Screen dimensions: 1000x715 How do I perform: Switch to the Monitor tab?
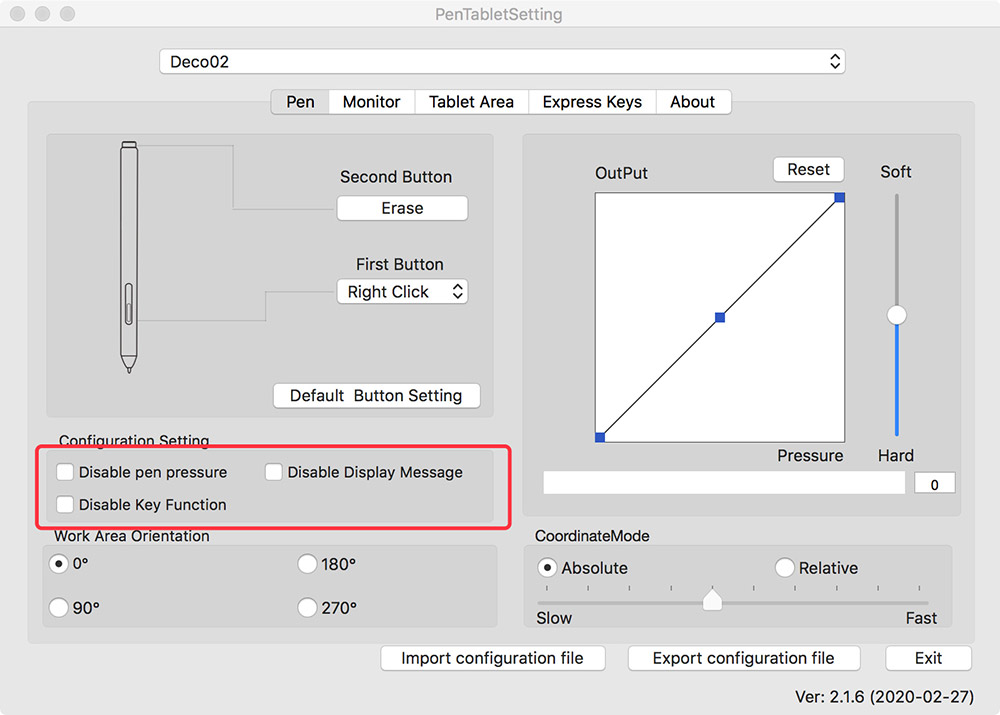click(371, 102)
